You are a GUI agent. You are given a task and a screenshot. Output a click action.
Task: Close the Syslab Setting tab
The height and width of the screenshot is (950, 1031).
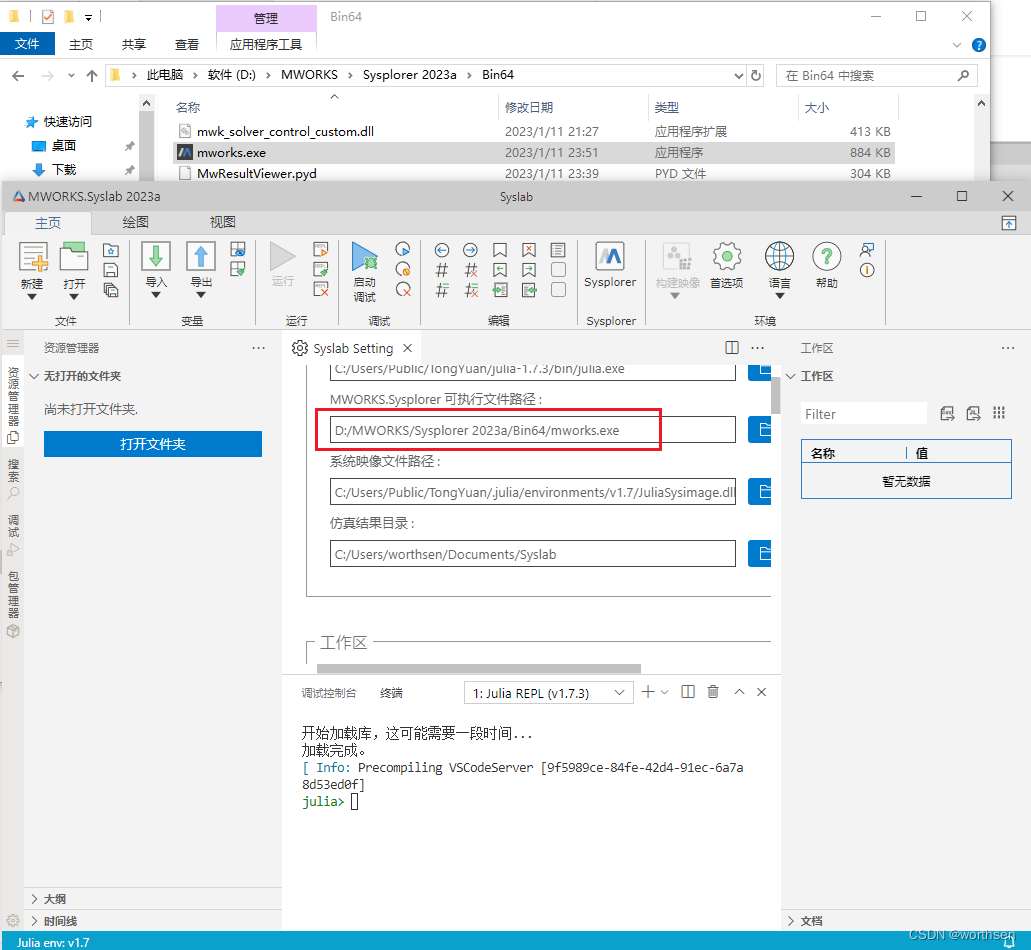(408, 348)
